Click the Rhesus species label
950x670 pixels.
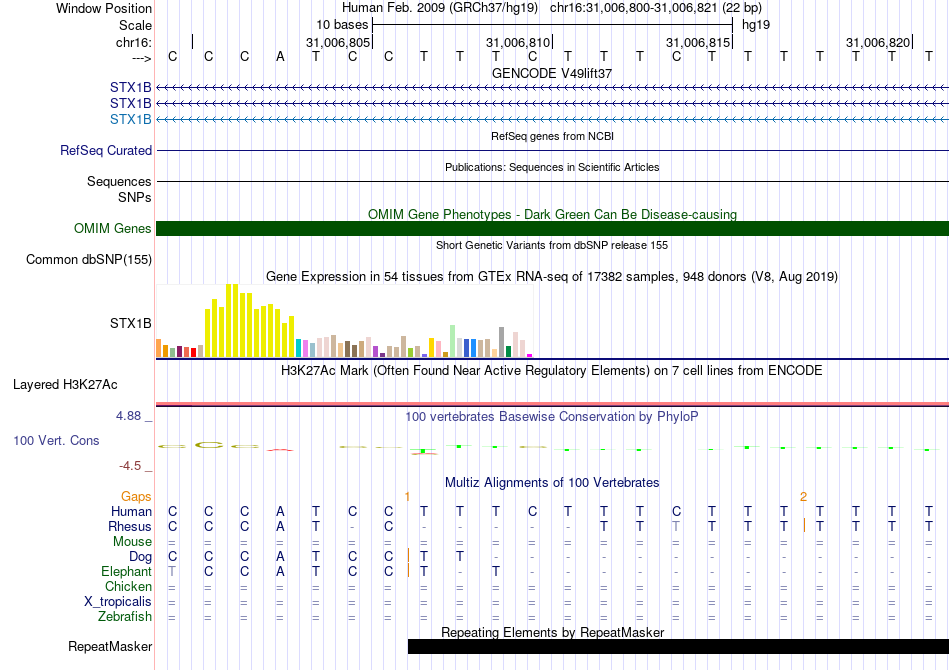click(130, 526)
